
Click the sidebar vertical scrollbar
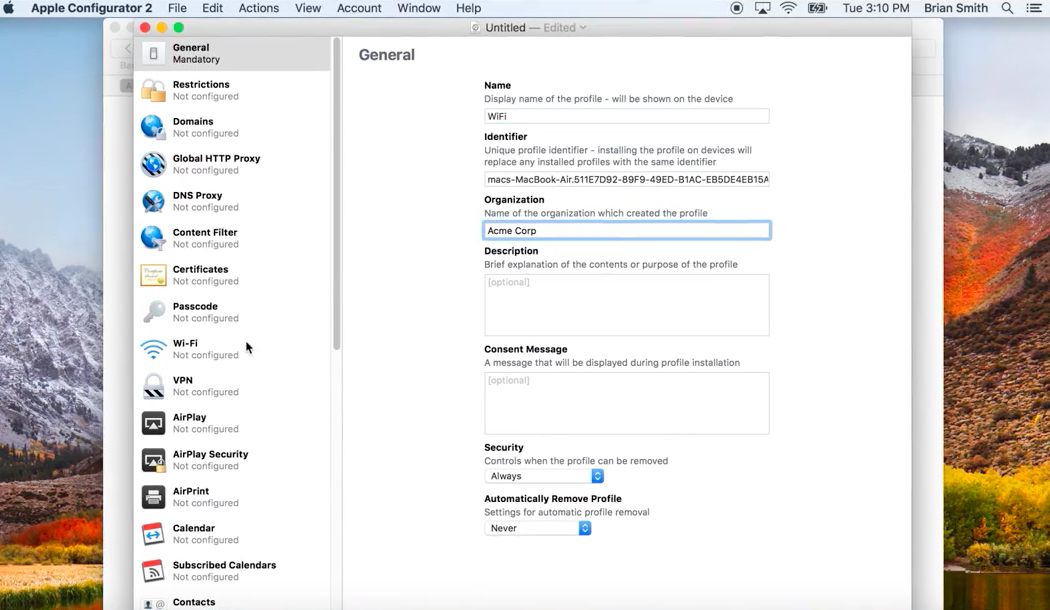pos(337,194)
